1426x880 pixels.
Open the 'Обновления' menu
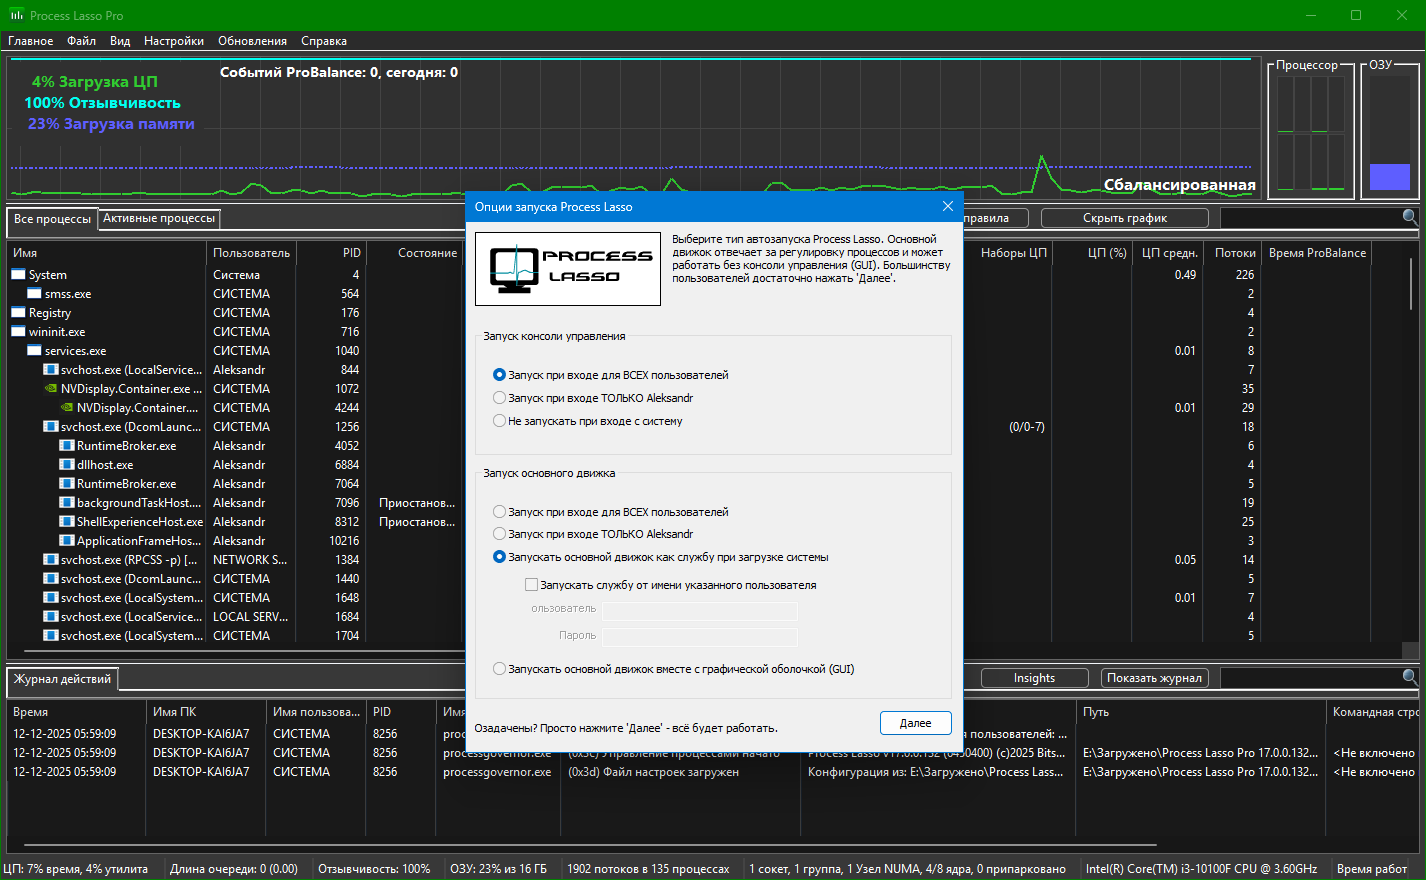click(252, 41)
